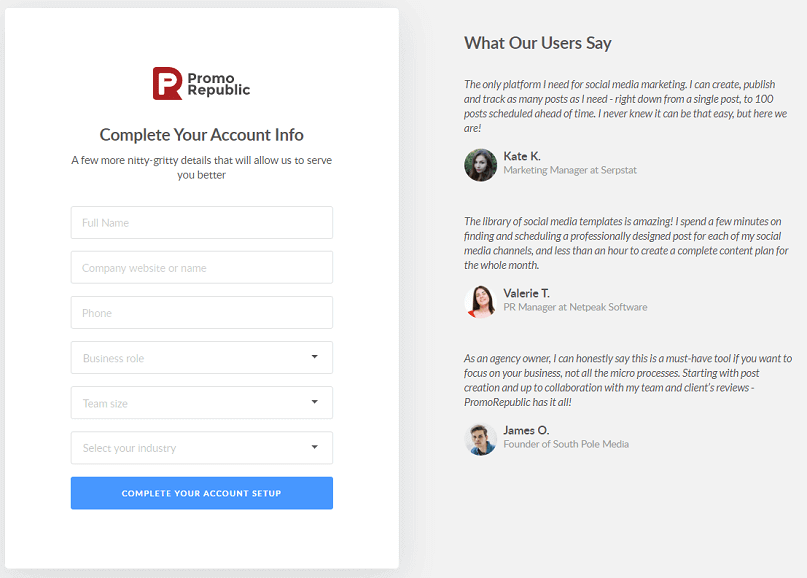807x578 pixels.
Task: Click the Valerie T. reviewer name
Action: pos(526,293)
